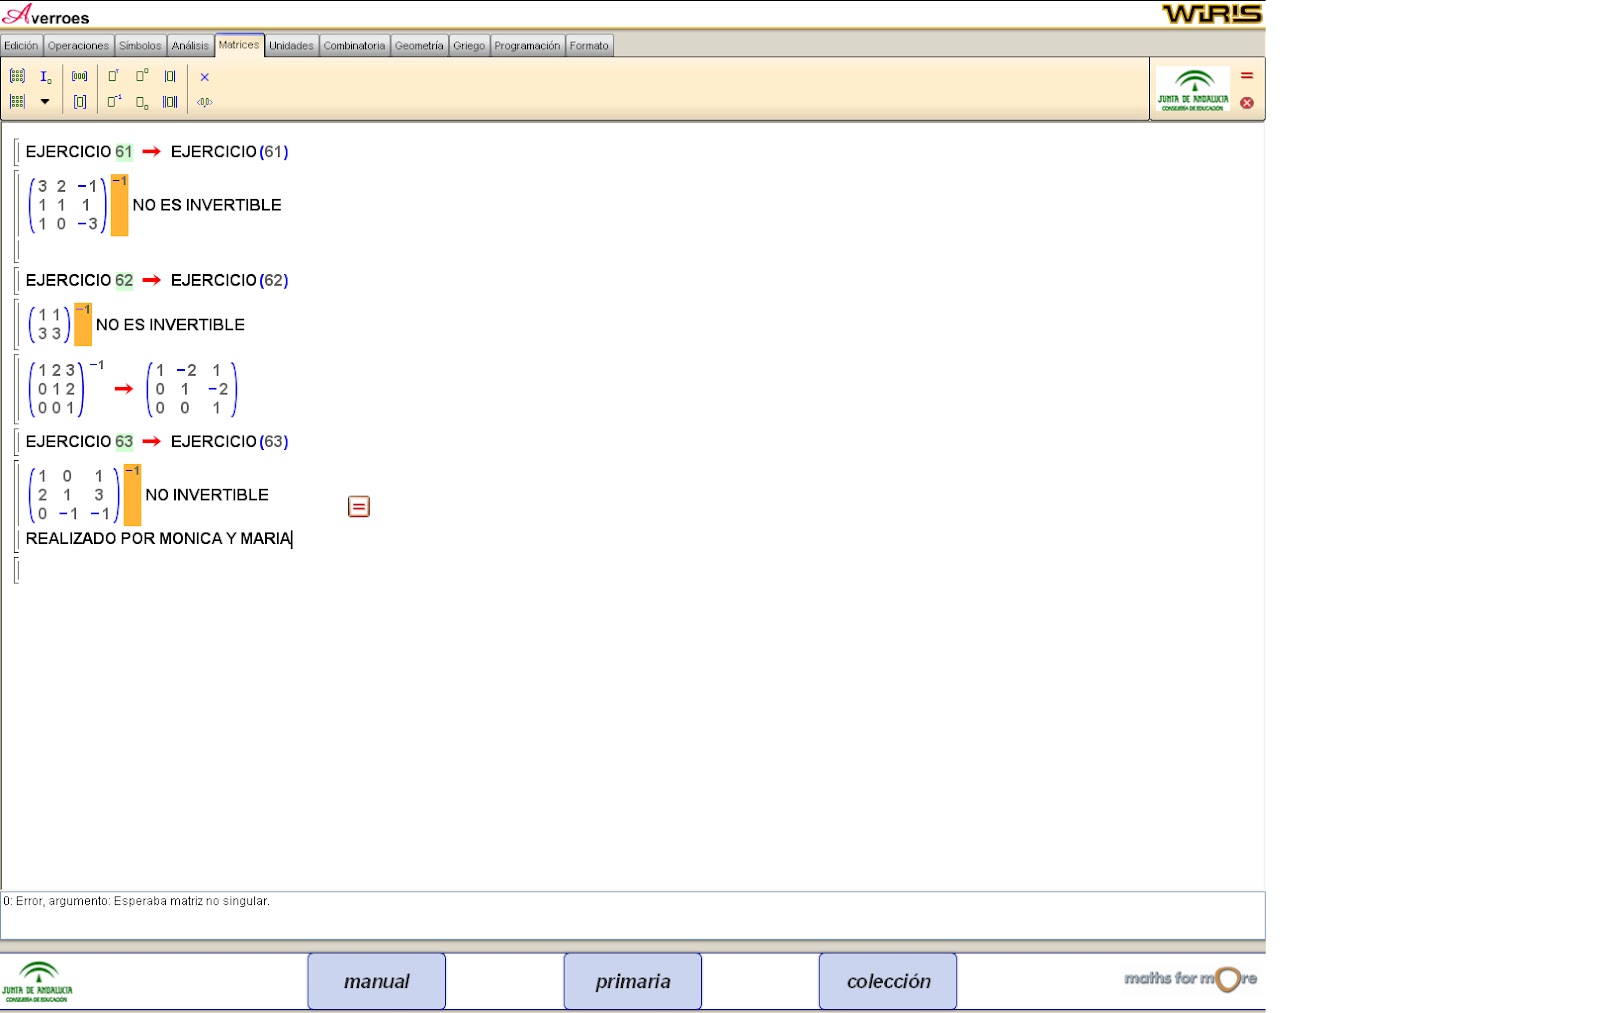Open the manual button
Viewport: 1600px width, 1013px height.
click(x=377, y=981)
